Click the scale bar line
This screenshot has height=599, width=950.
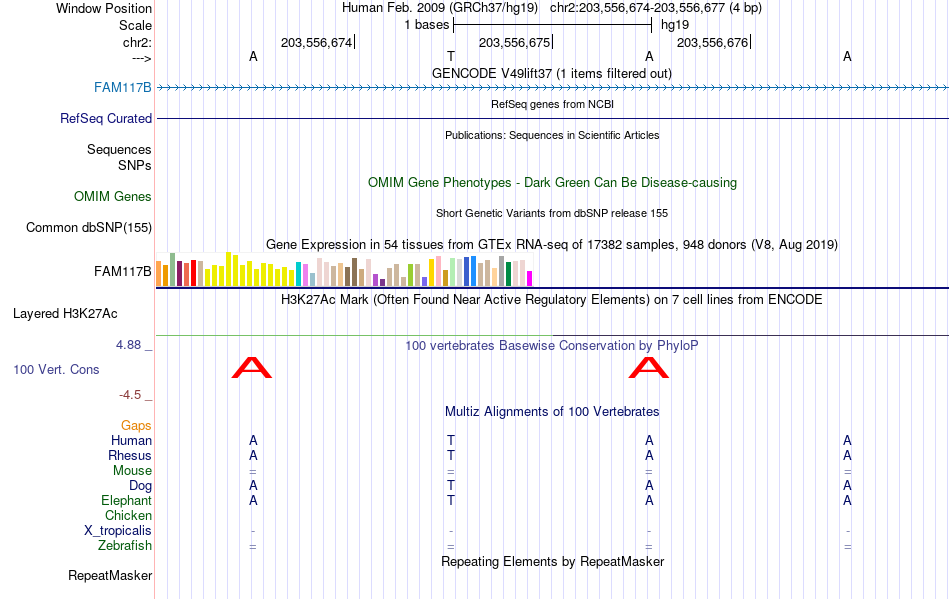click(x=552, y=25)
